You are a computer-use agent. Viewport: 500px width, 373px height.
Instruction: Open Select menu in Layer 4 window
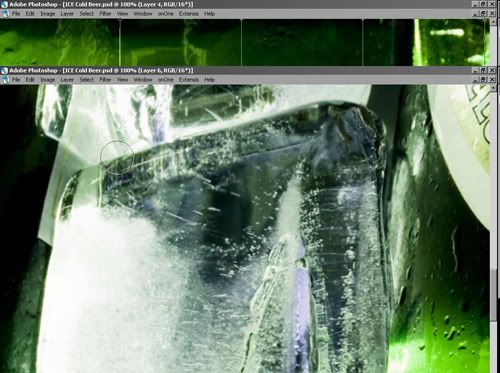87,14
